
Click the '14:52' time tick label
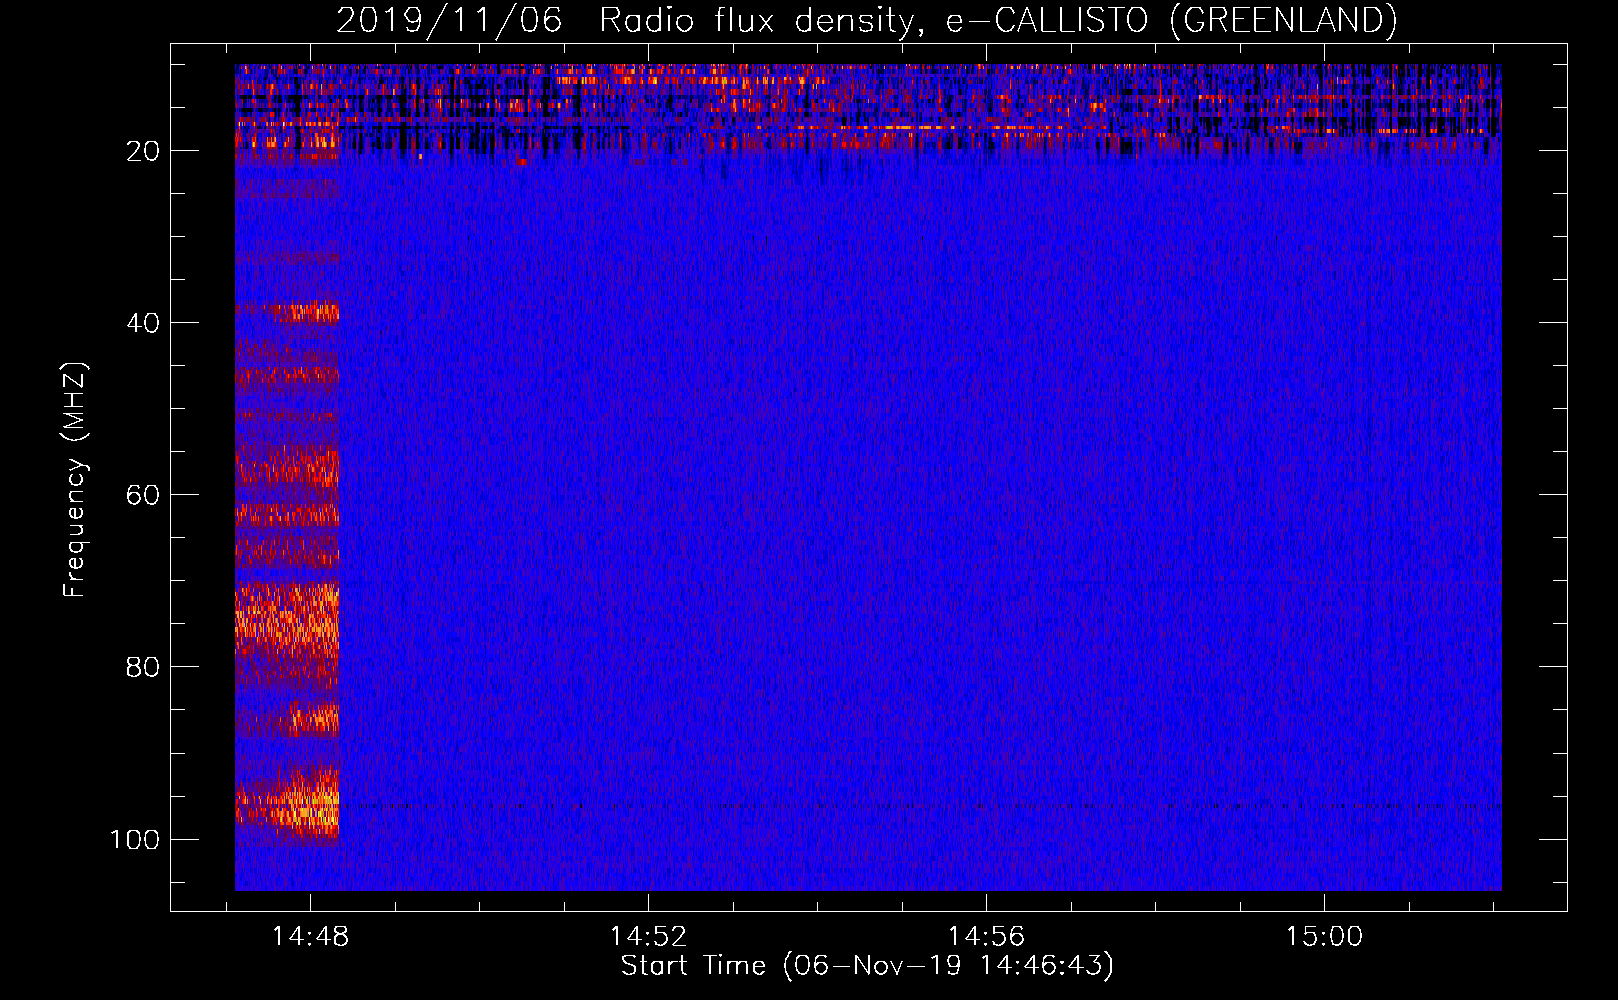(648, 936)
